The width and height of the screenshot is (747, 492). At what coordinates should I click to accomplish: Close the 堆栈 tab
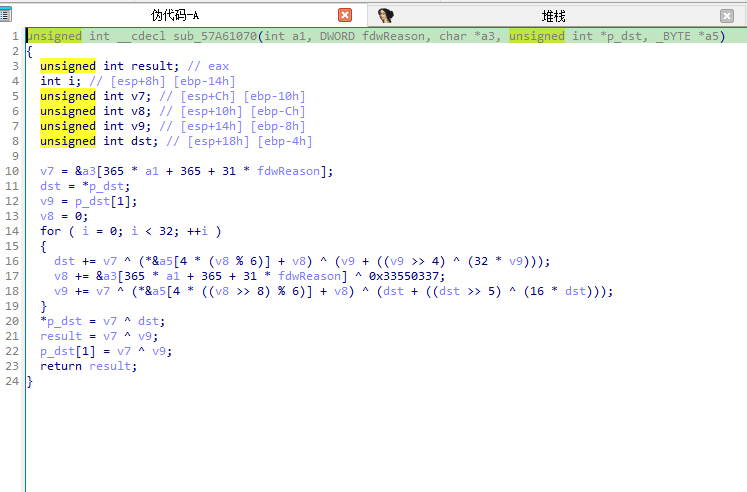click(x=727, y=15)
